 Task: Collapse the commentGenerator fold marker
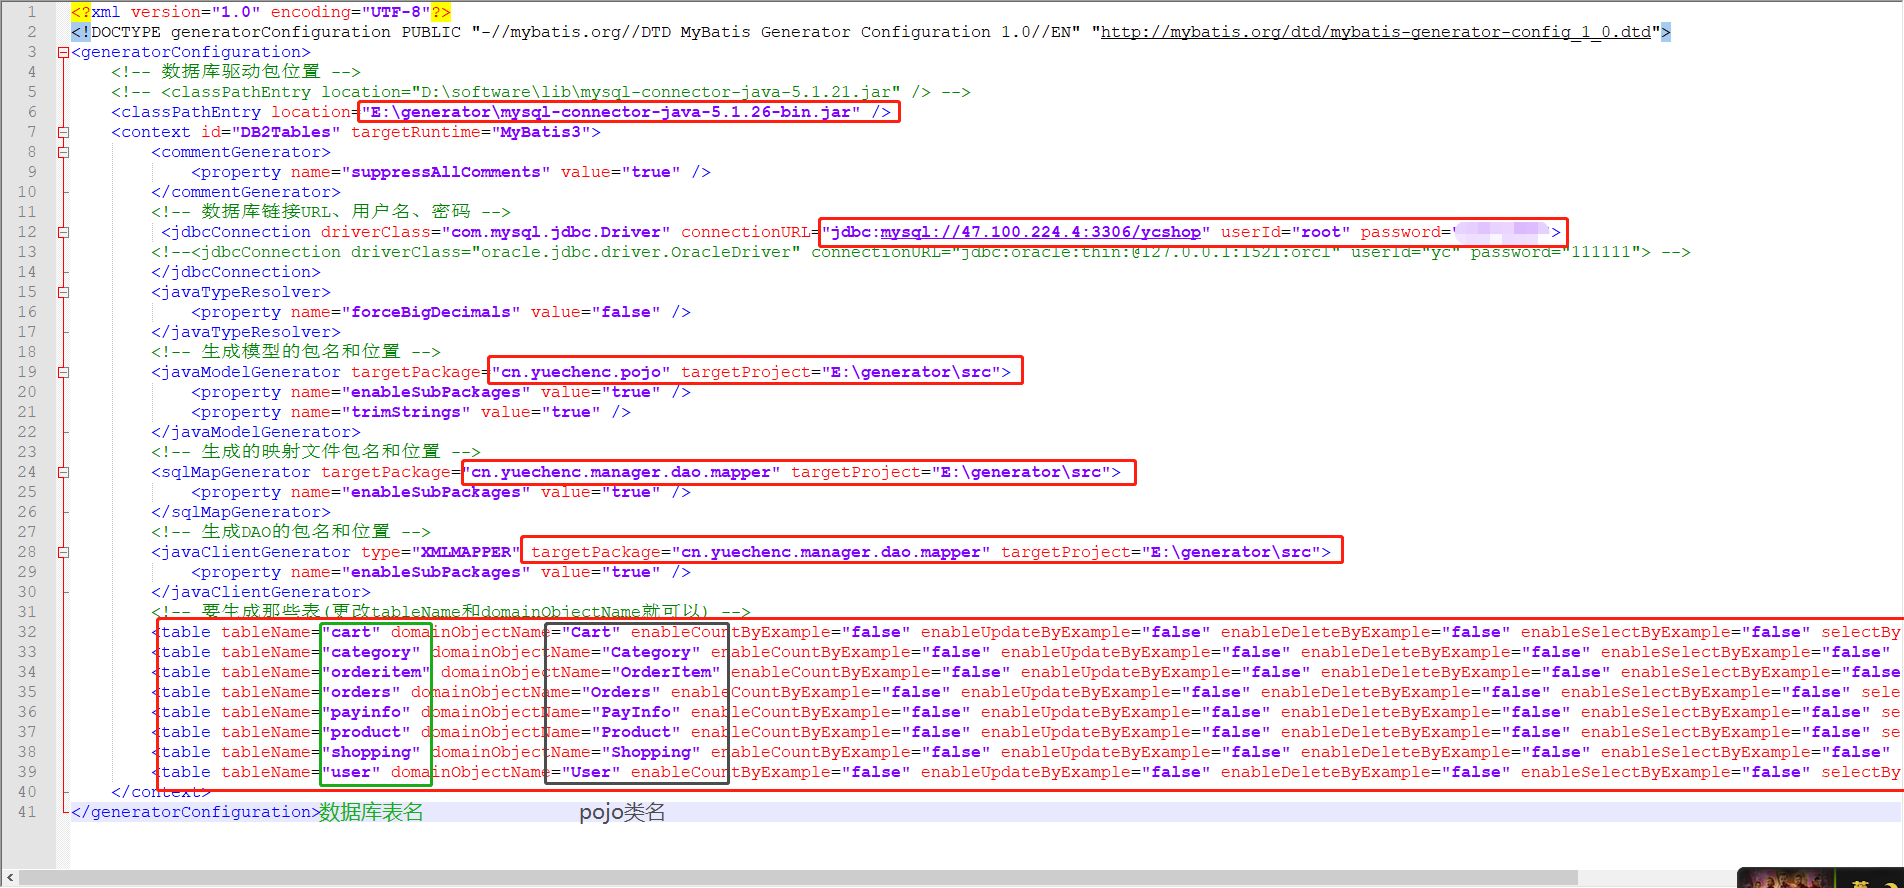click(x=63, y=153)
